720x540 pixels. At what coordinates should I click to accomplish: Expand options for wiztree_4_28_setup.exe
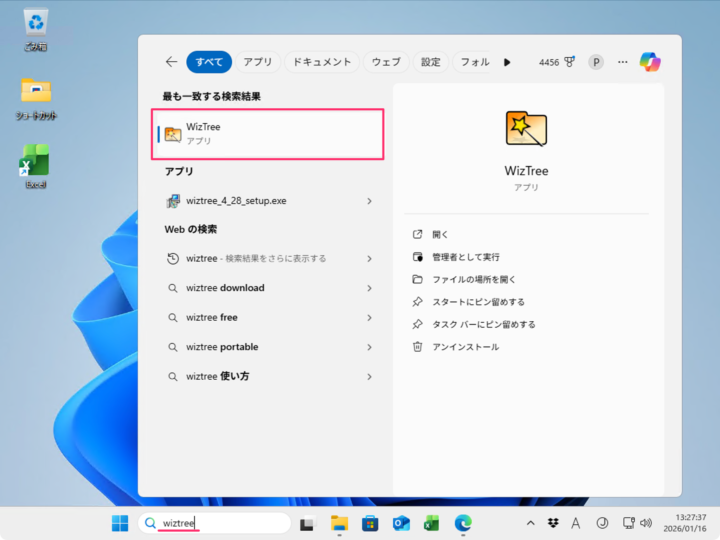[x=369, y=201]
